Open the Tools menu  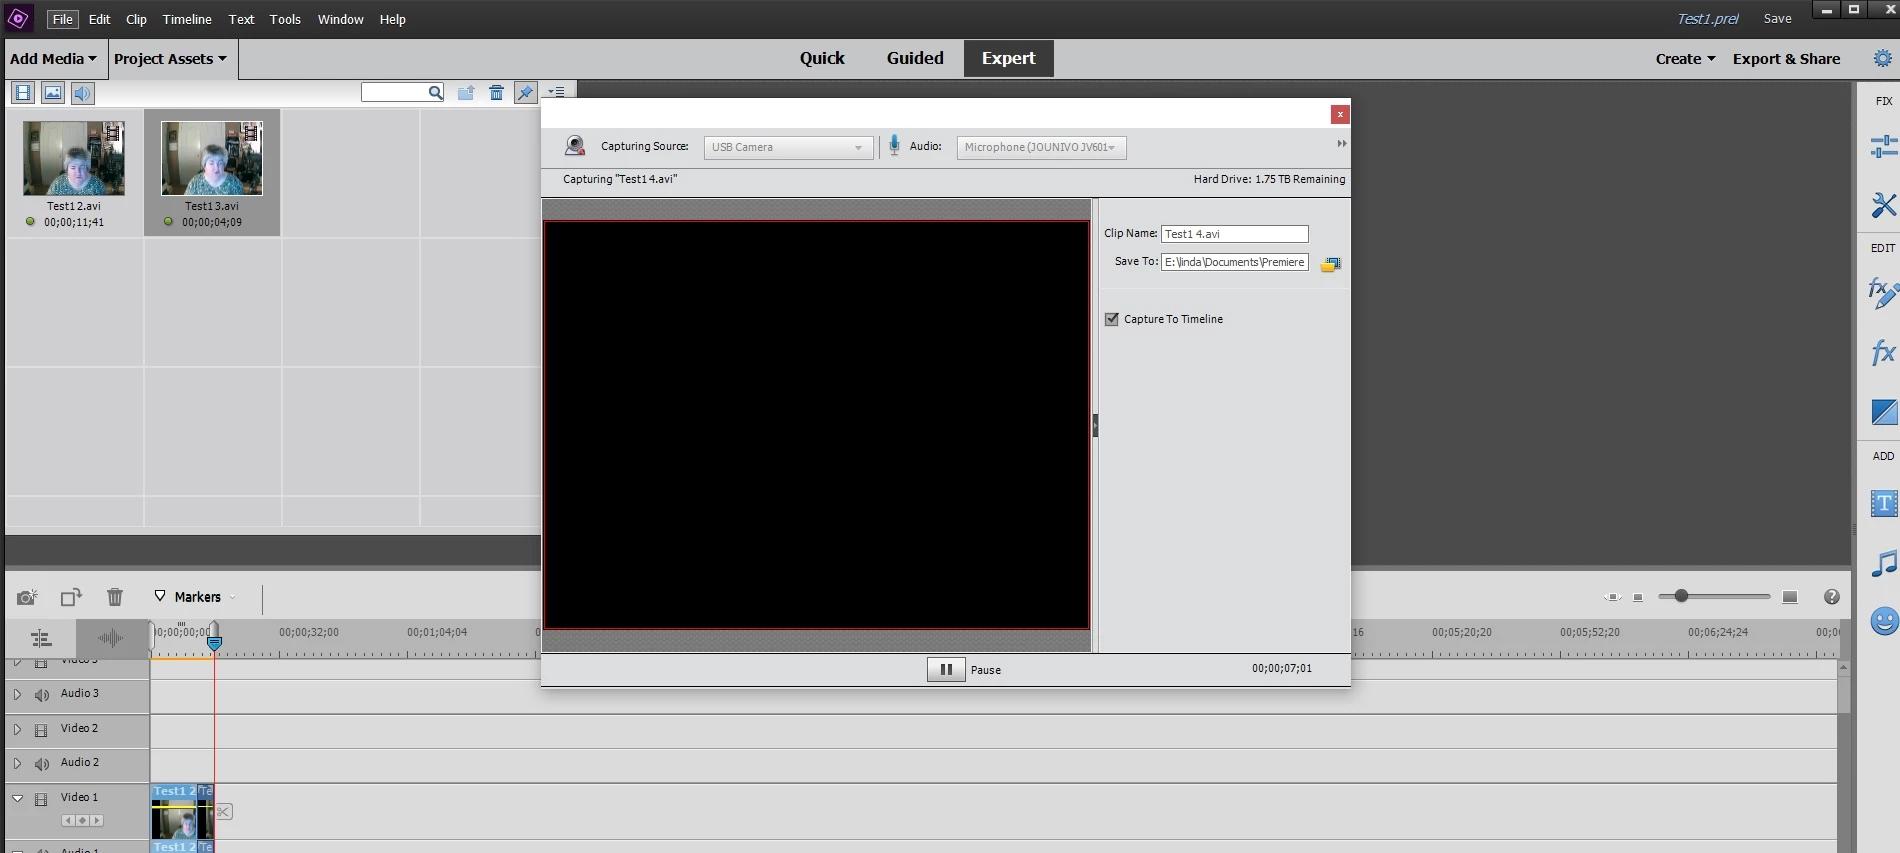click(285, 19)
